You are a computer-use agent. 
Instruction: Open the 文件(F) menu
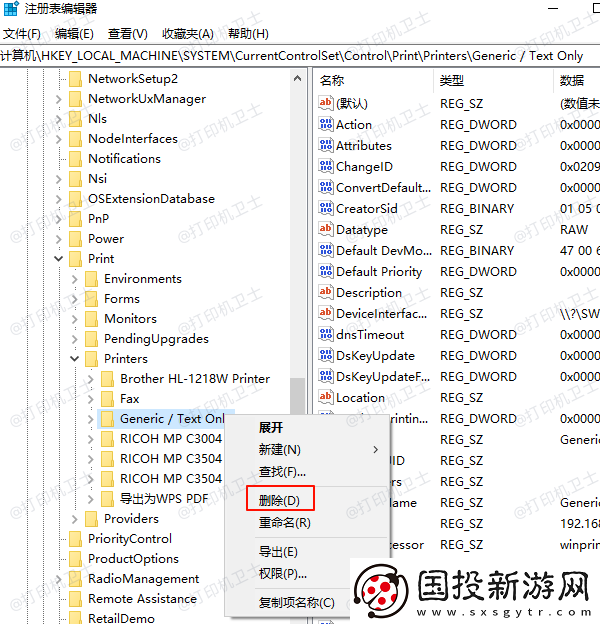click(22, 34)
